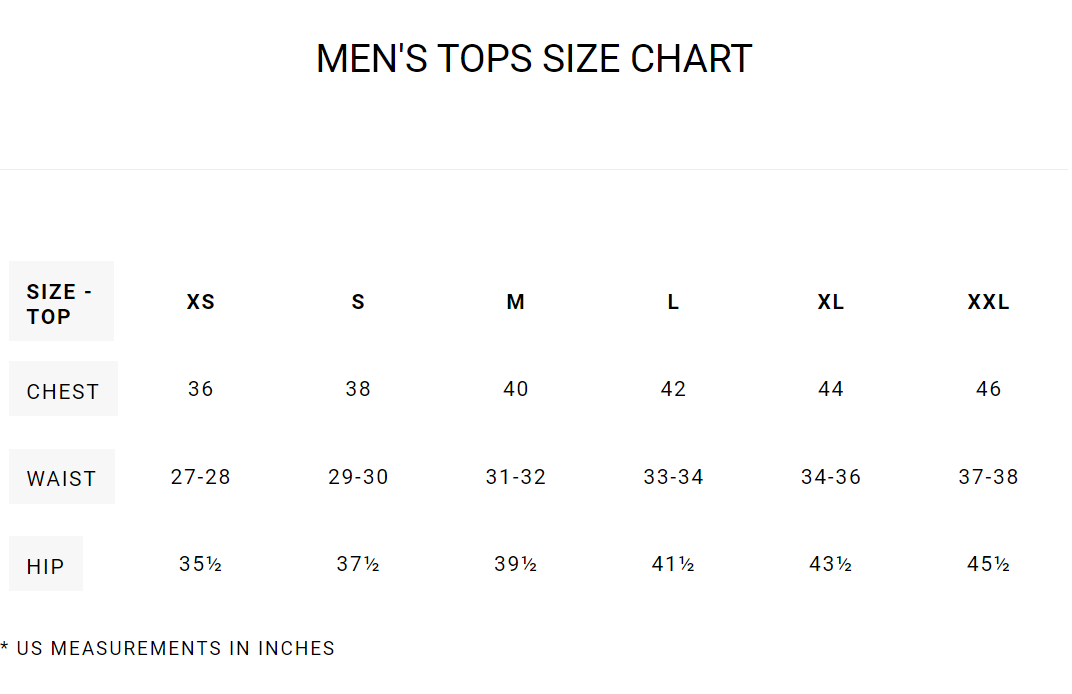The height and width of the screenshot is (694, 1072).
Task: Select waist range 37-38 for XXL
Action: click(x=988, y=477)
